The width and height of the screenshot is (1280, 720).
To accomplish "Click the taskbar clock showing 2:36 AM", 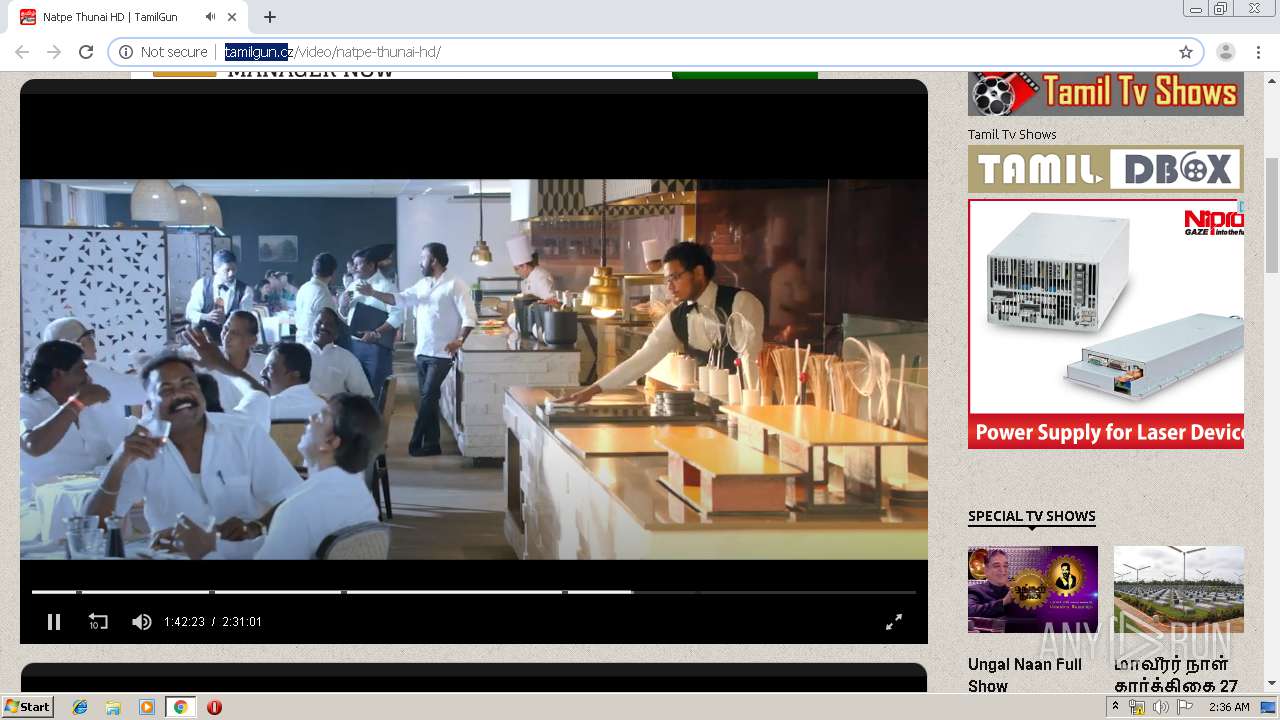I will (x=1229, y=707).
